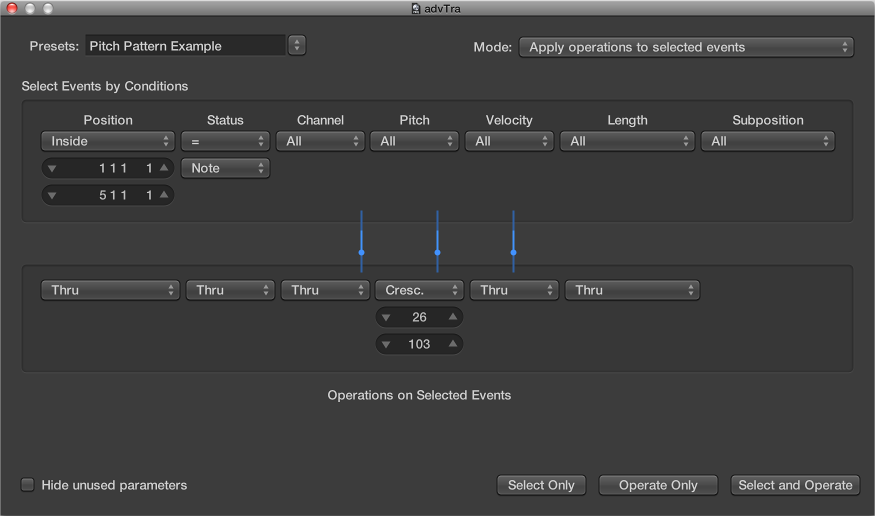Open the Note status type dropdown
This screenshot has width=876, height=516.
click(225, 168)
